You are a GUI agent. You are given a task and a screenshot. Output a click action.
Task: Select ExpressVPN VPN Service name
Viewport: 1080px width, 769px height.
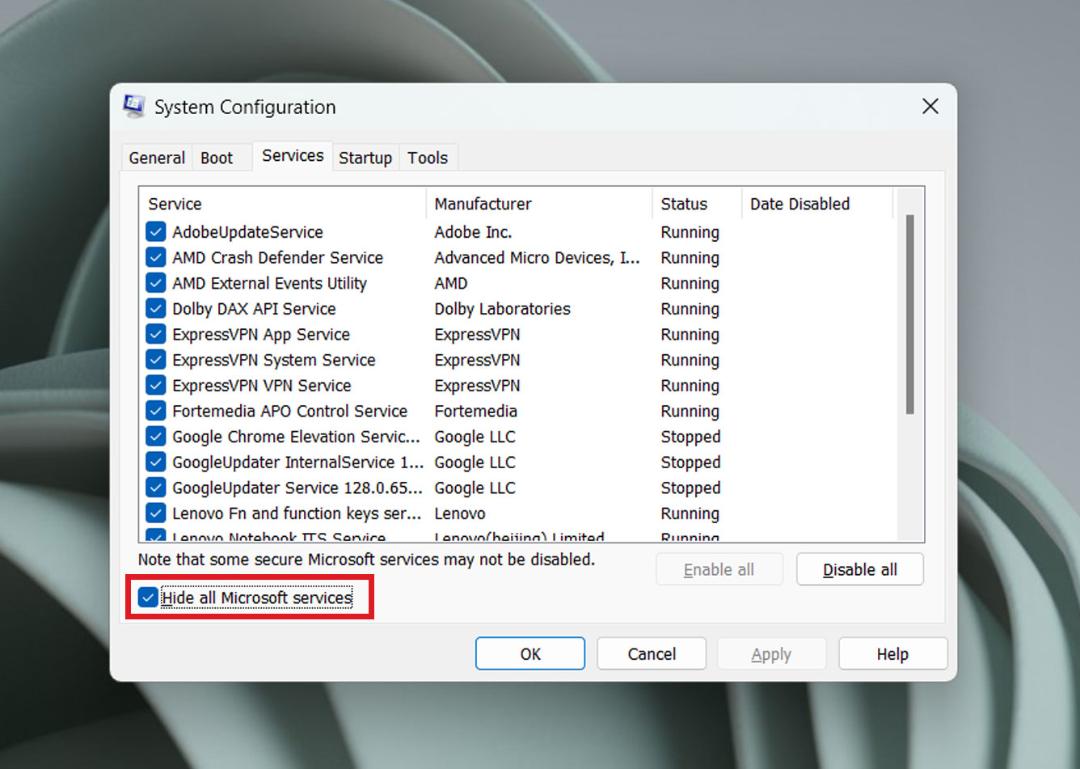pos(262,385)
